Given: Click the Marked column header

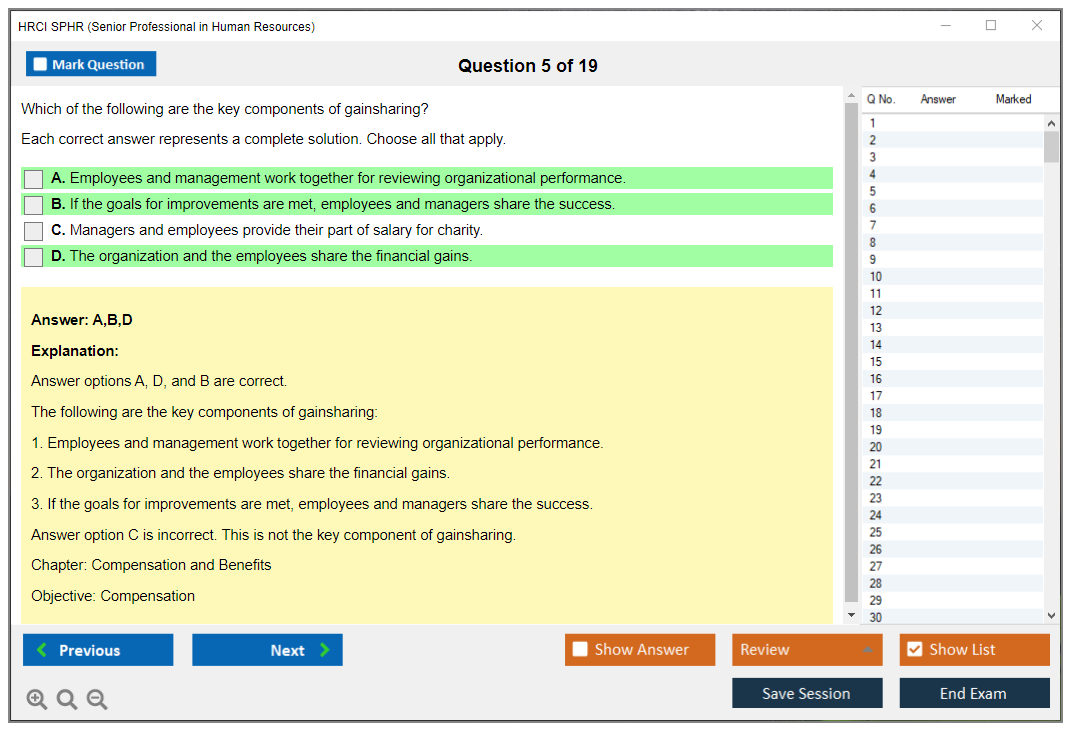Looking at the screenshot, I should [x=1012, y=99].
